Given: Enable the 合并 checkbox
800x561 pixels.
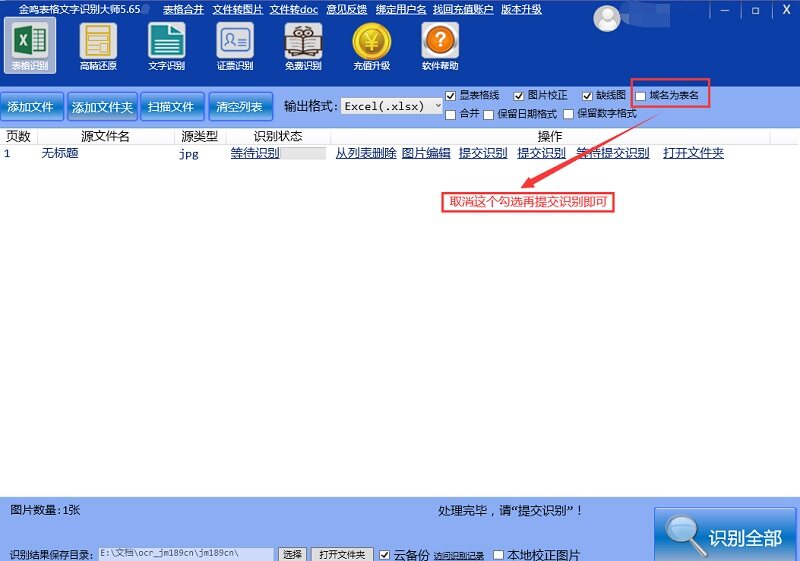Looking at the screenshot, I should click(450, 115).
